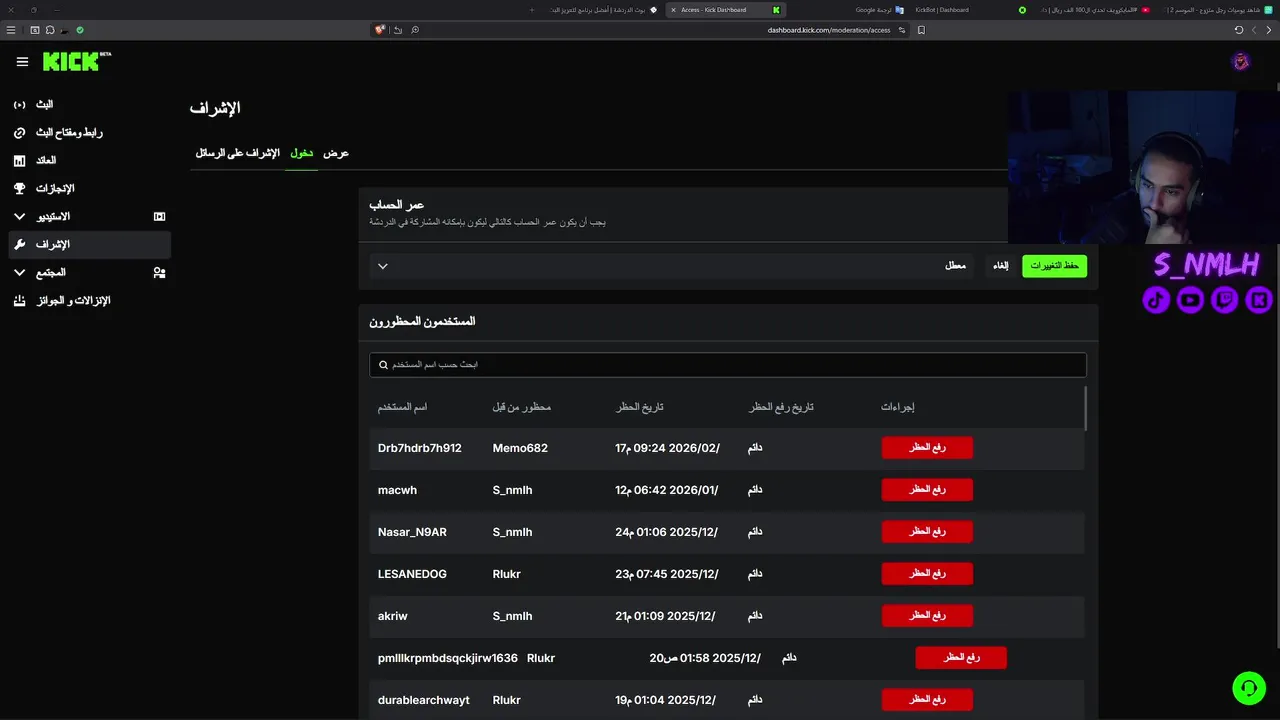Click the streamer webcam overlay
This screenshot has width=1280, height=720.
click(1144, 167)
